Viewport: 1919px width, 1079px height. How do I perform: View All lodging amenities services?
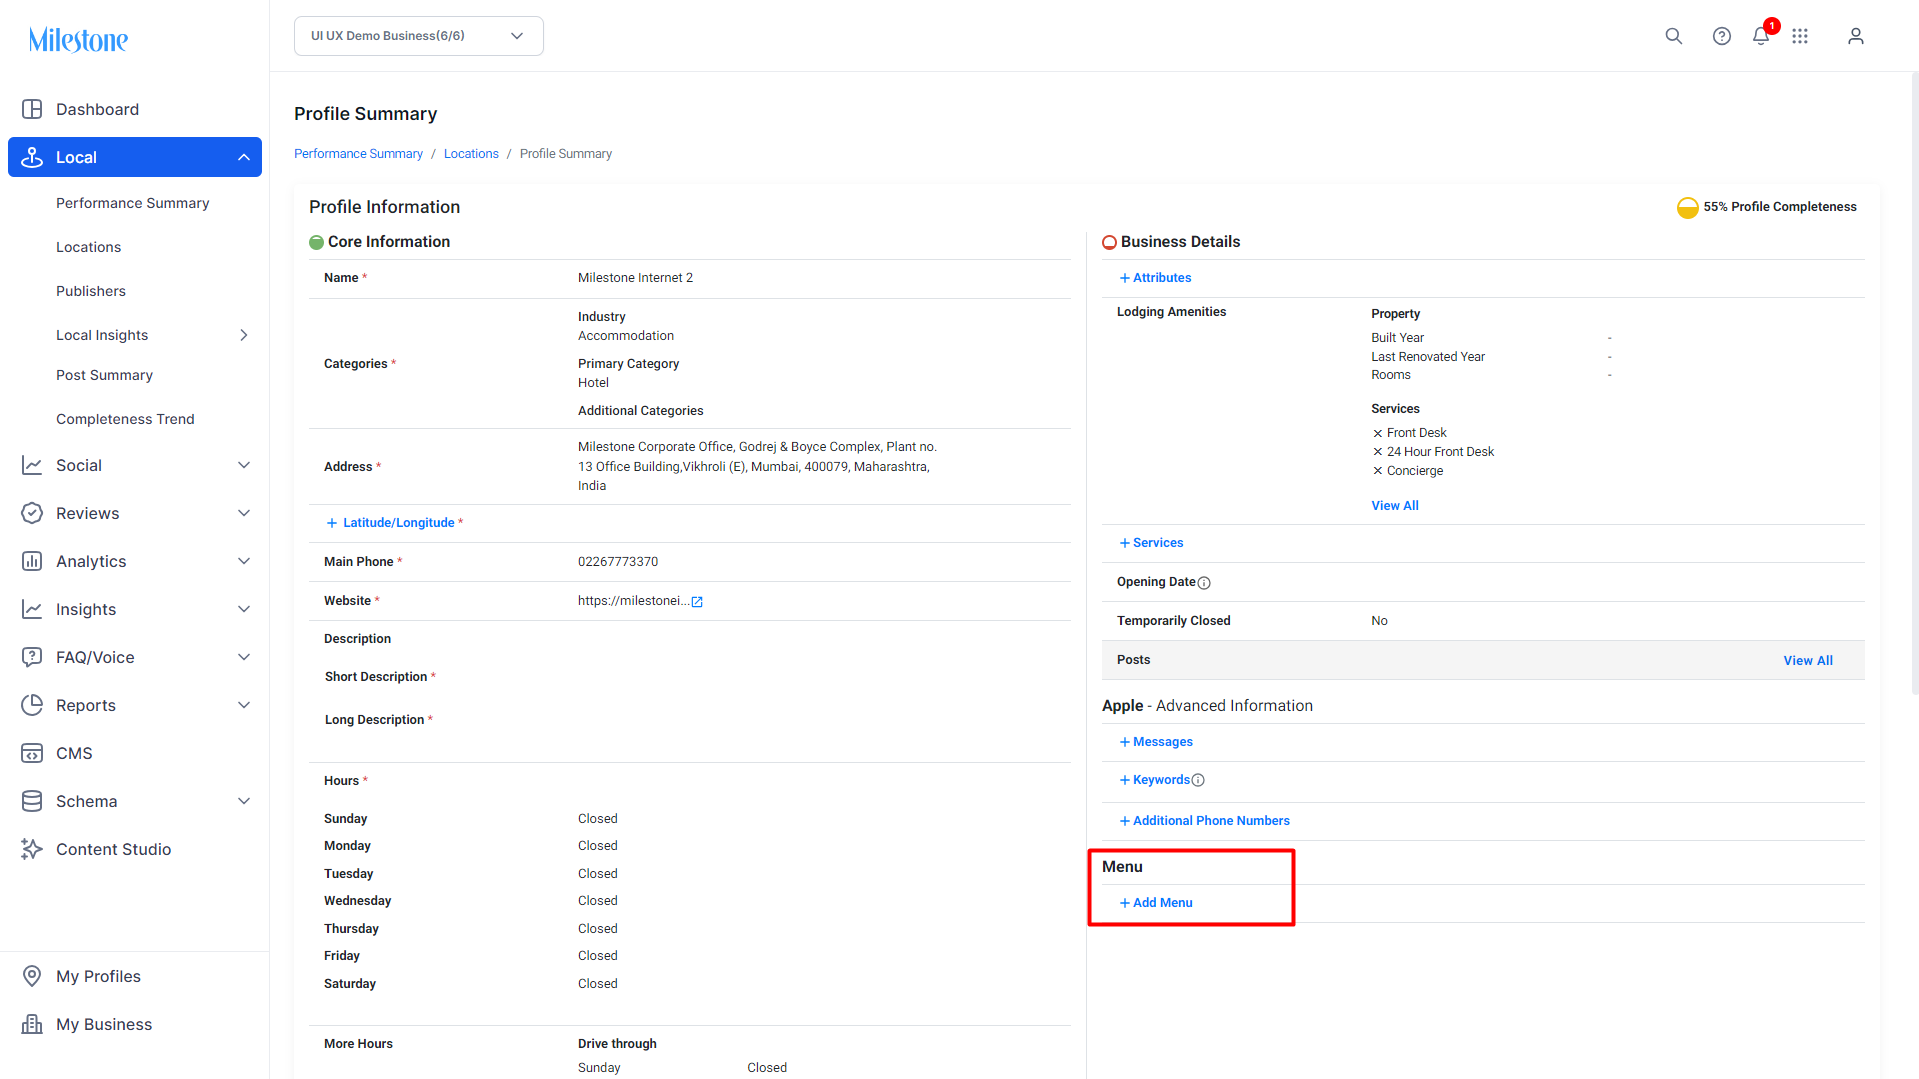(1395, 506)
